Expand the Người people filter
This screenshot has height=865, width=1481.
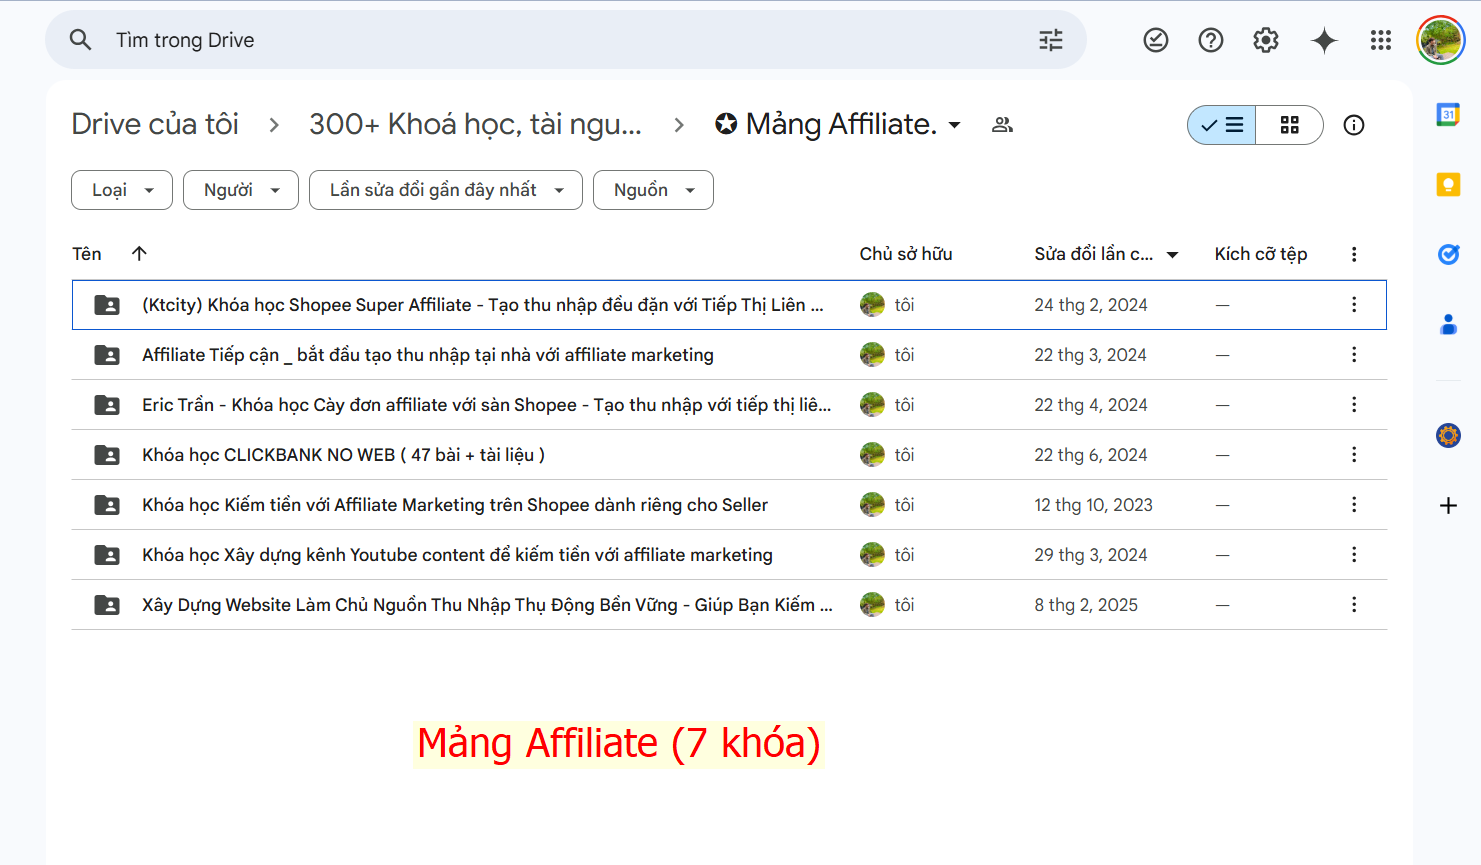[241, 190]
